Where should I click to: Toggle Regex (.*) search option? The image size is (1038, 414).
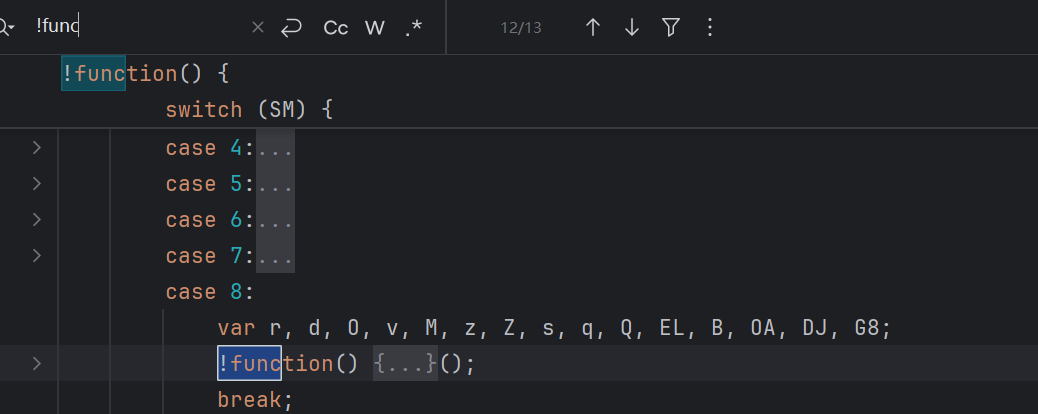point(414,27)
